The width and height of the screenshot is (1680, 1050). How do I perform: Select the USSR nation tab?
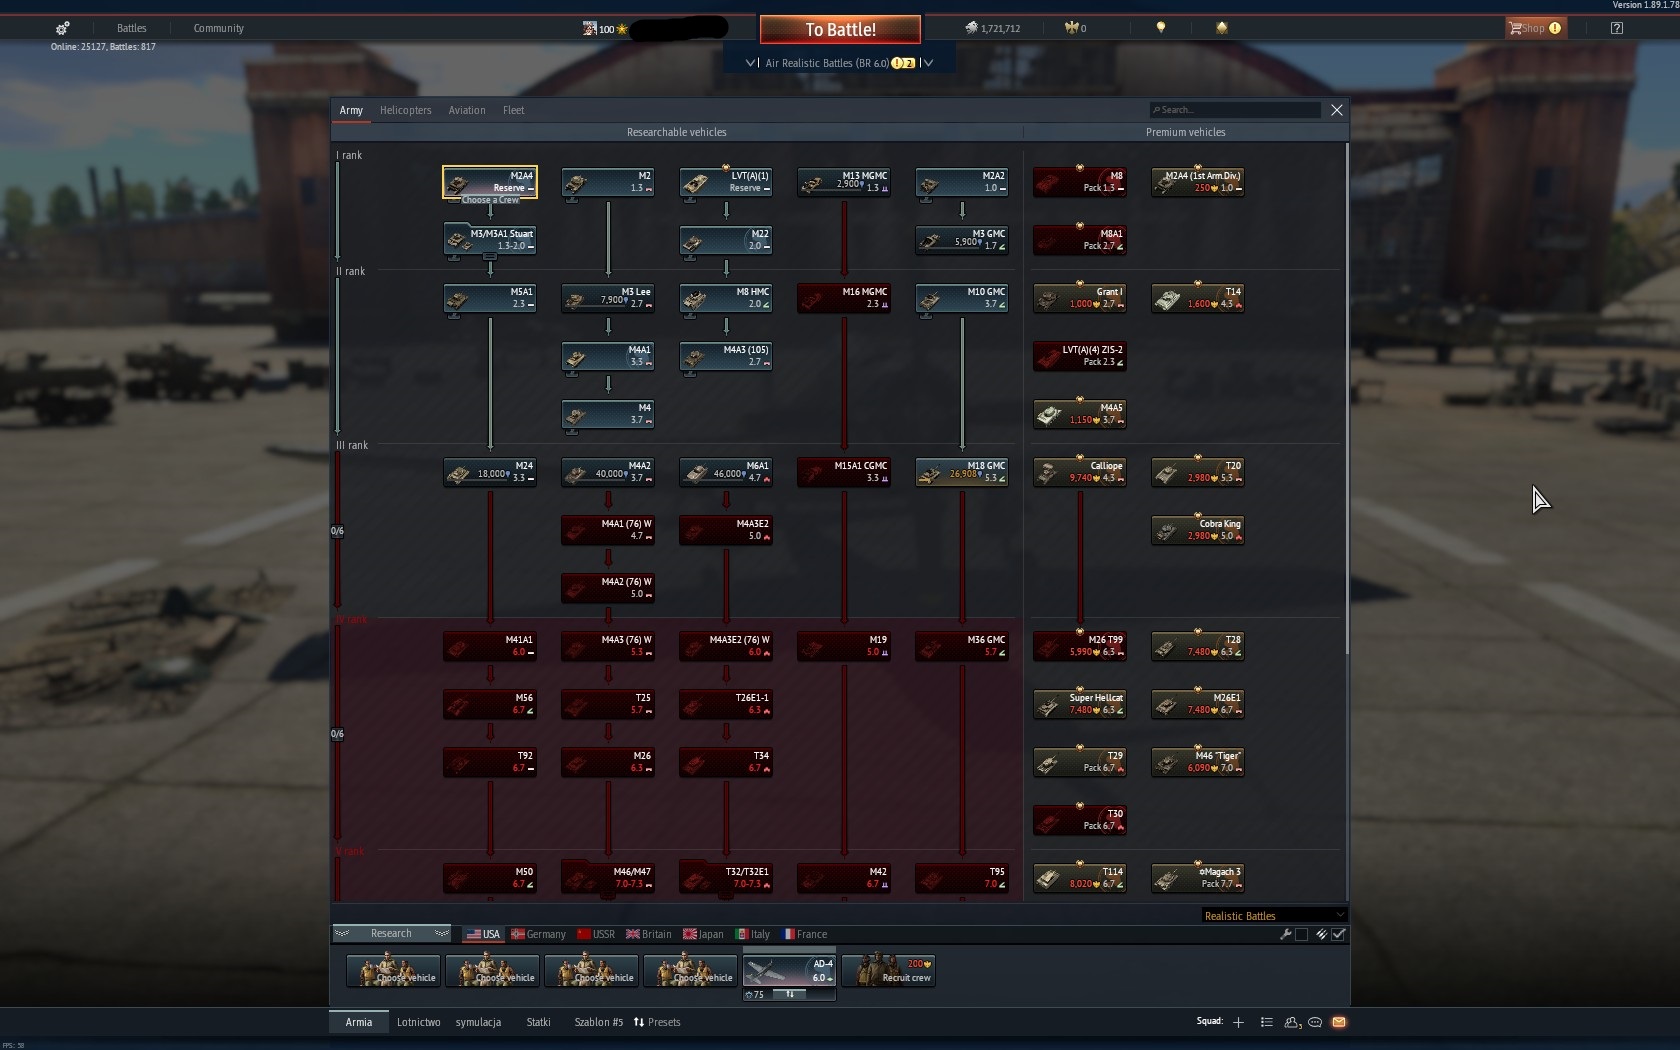[596, 934]
